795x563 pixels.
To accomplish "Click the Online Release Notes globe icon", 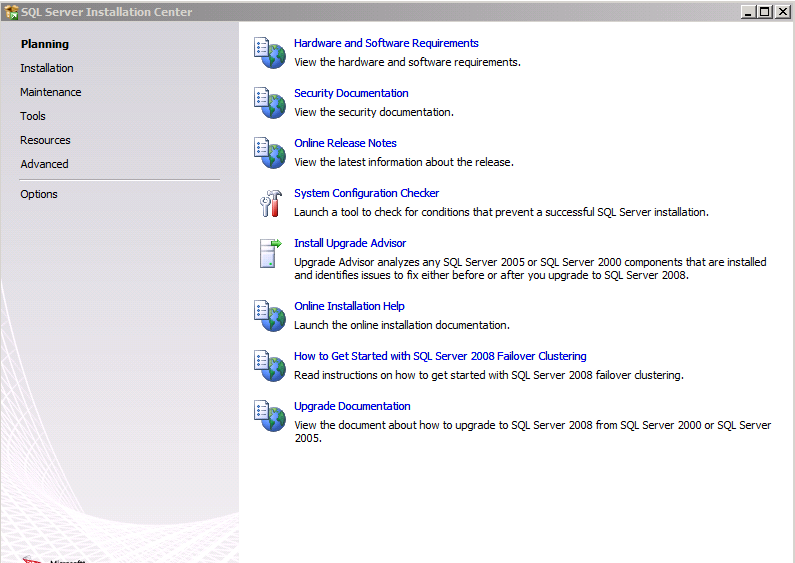I will click(x=270, y=153).
